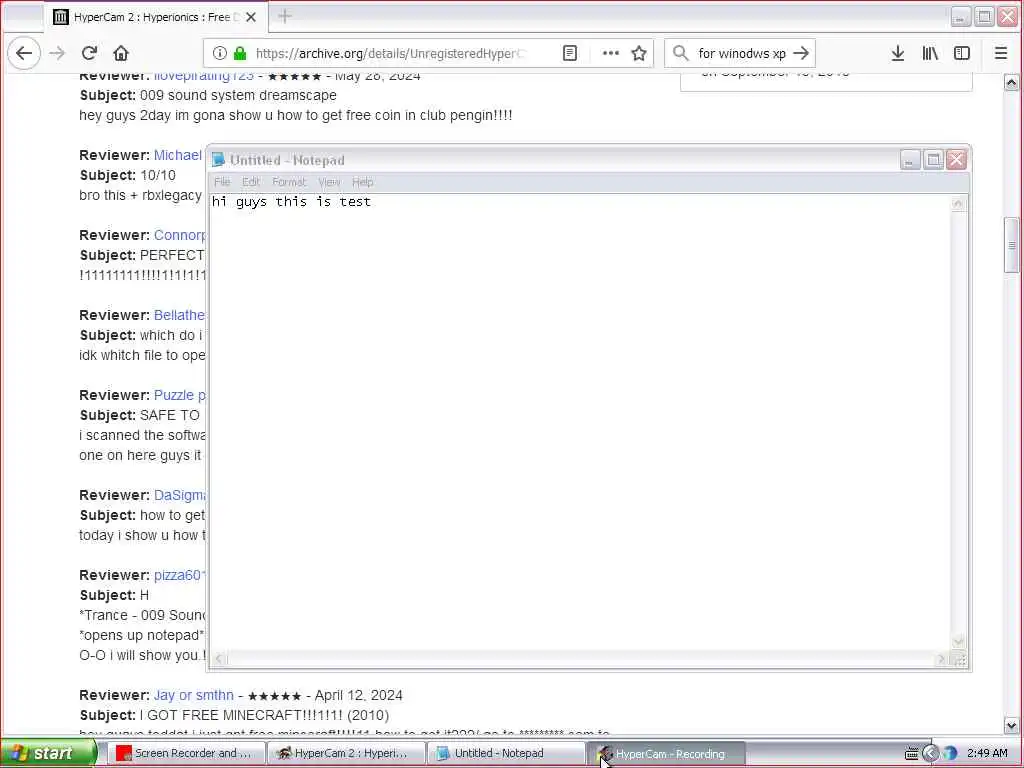Switch to Screen Recorder taskbar button
Image resolution: width=1024 pixels, height=768 pixels.
click(186, 754)
